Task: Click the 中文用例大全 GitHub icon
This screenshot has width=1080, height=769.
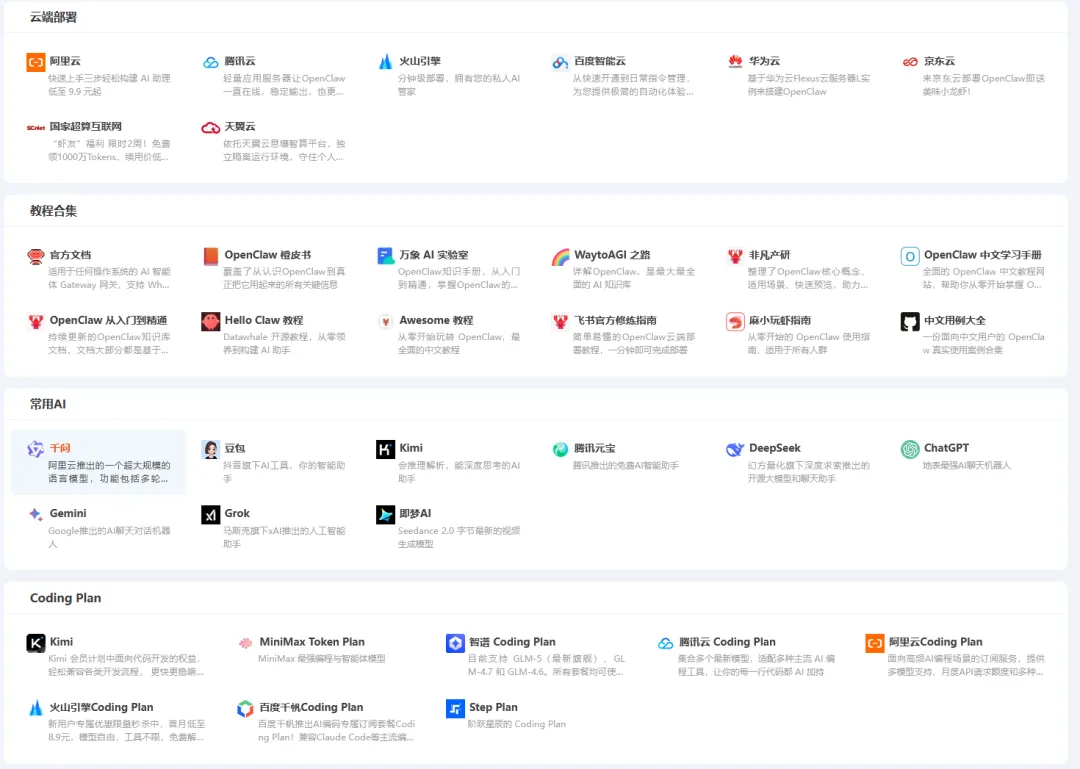Action: coord(911,321)
